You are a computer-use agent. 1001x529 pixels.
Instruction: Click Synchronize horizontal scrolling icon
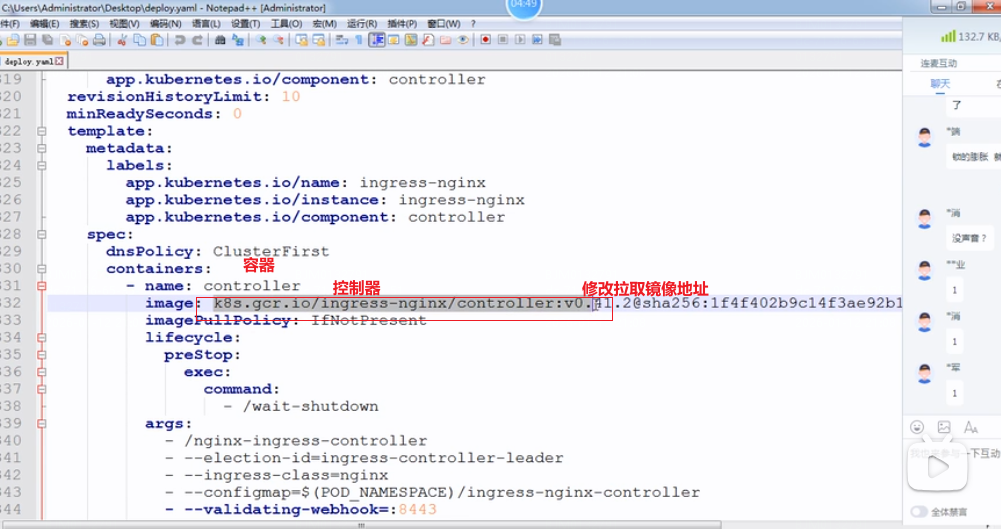click(319, 40)
